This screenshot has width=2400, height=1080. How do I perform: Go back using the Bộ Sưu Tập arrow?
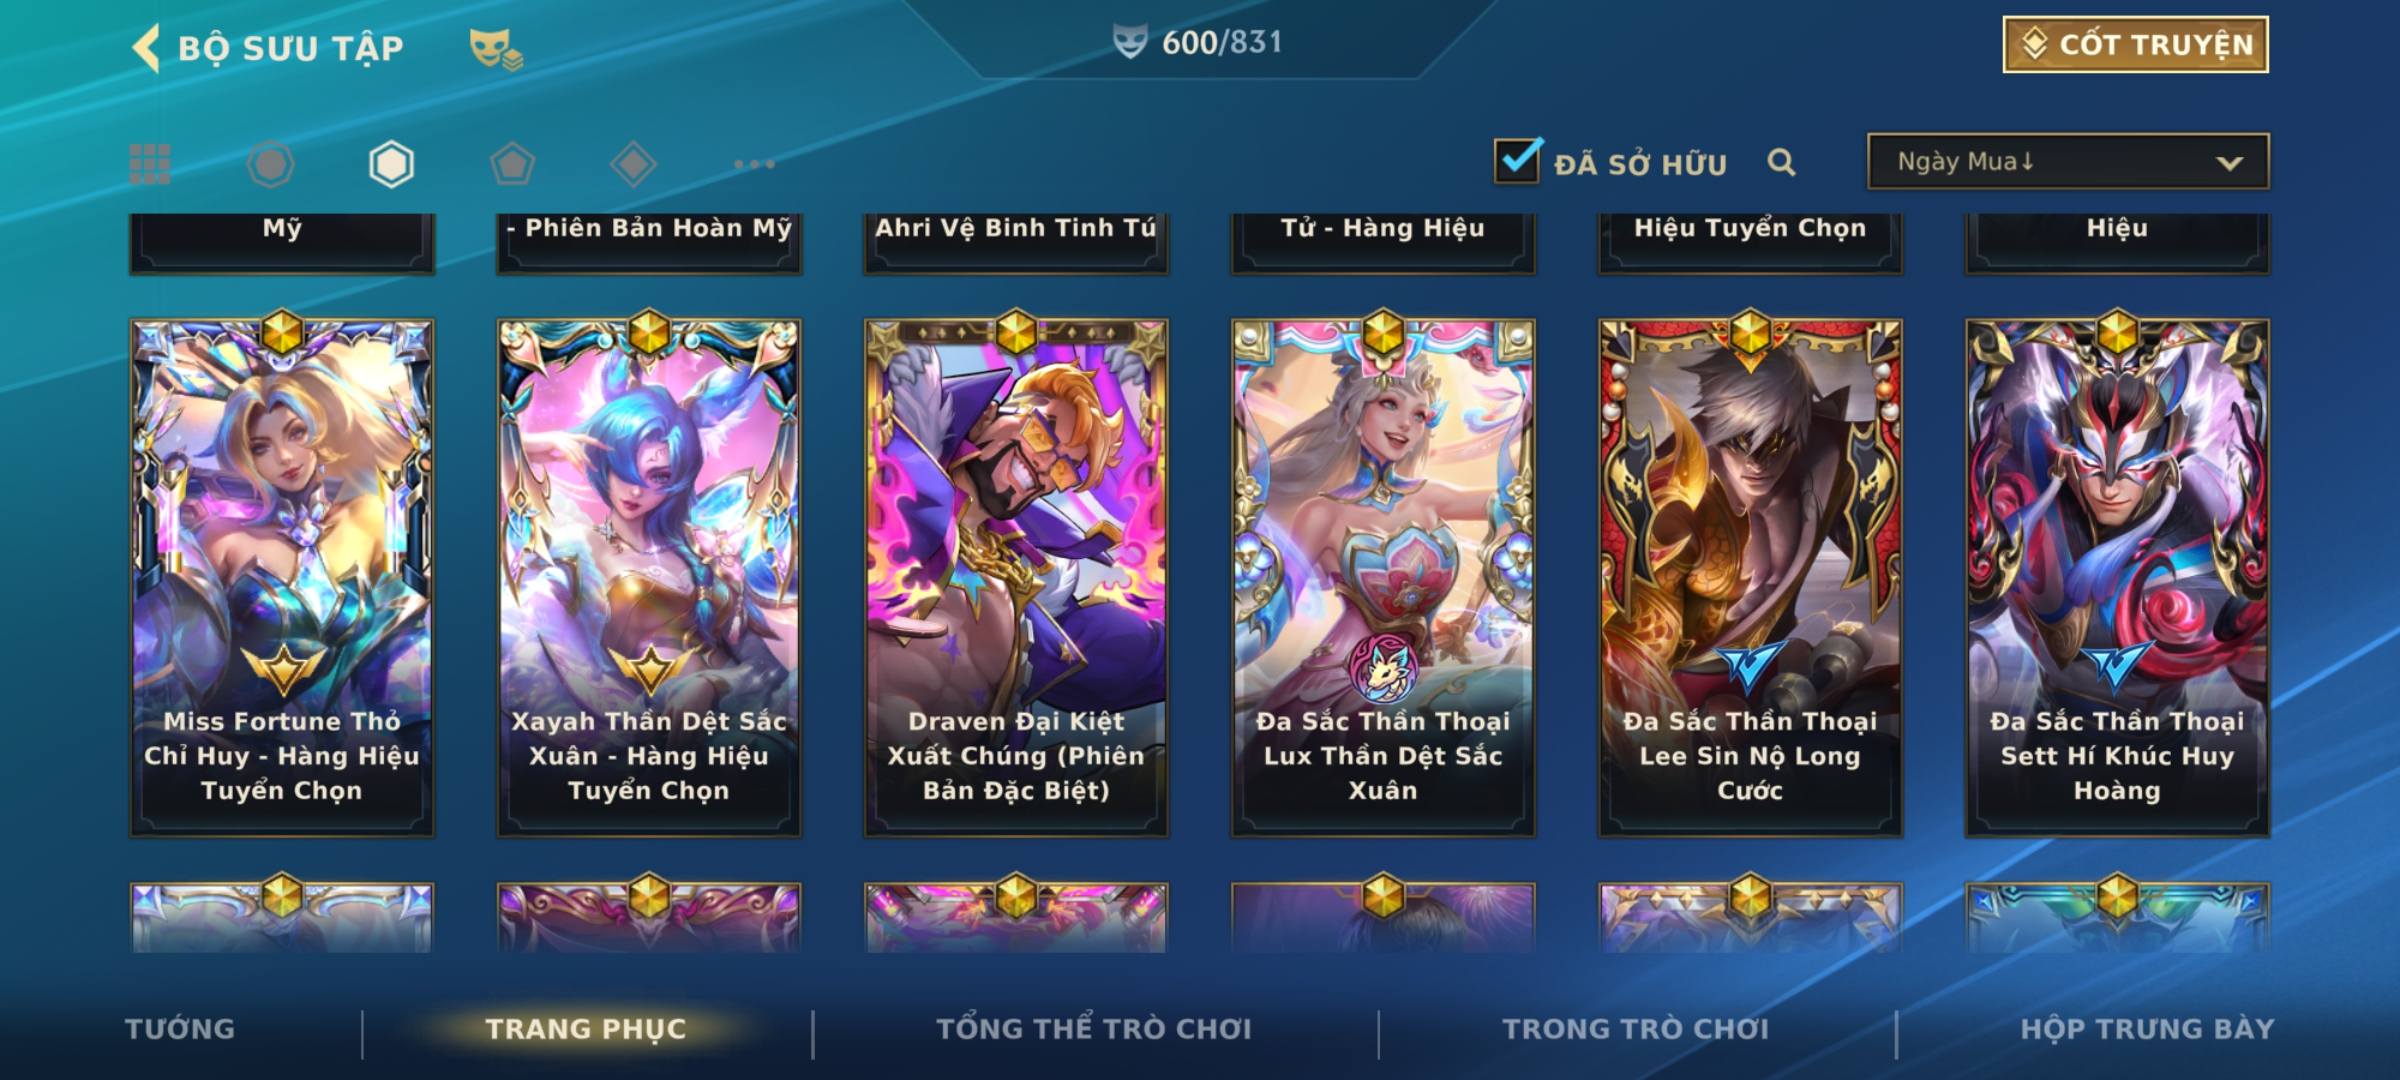(146, 48)
